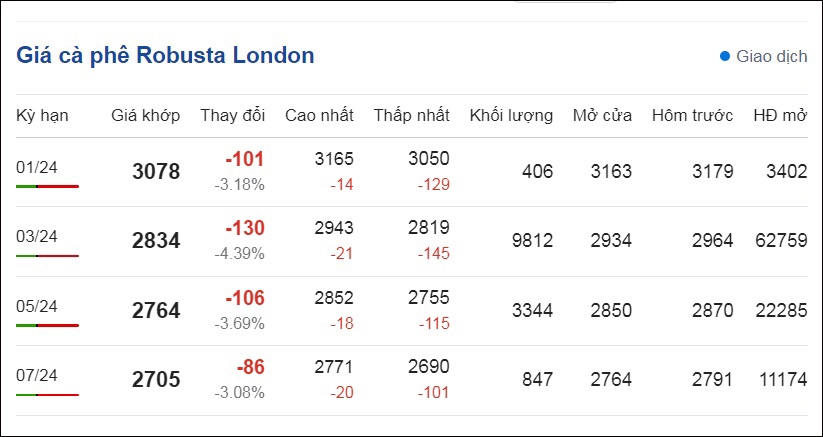823x437 pixels.
Task: Click the blue Giao dịch status dot
Action: click(725, 56)
